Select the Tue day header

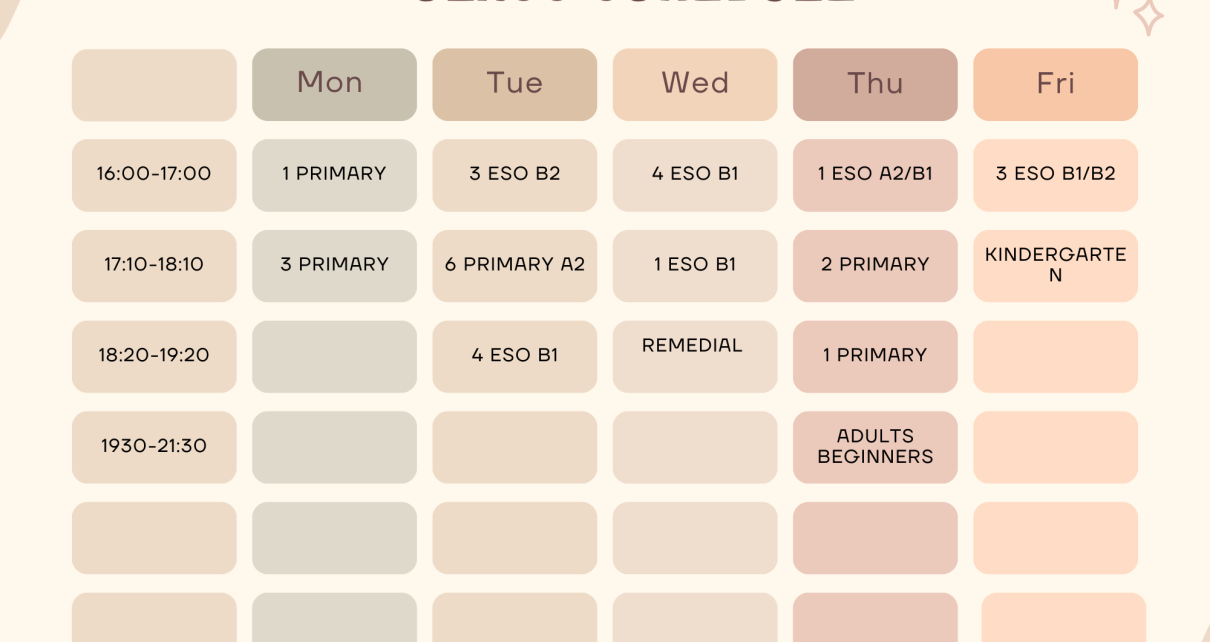click(514, 84)
